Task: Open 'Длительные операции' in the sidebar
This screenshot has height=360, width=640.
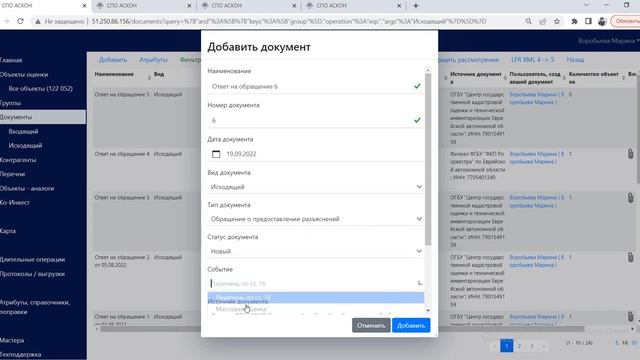Action: [32, 260]
